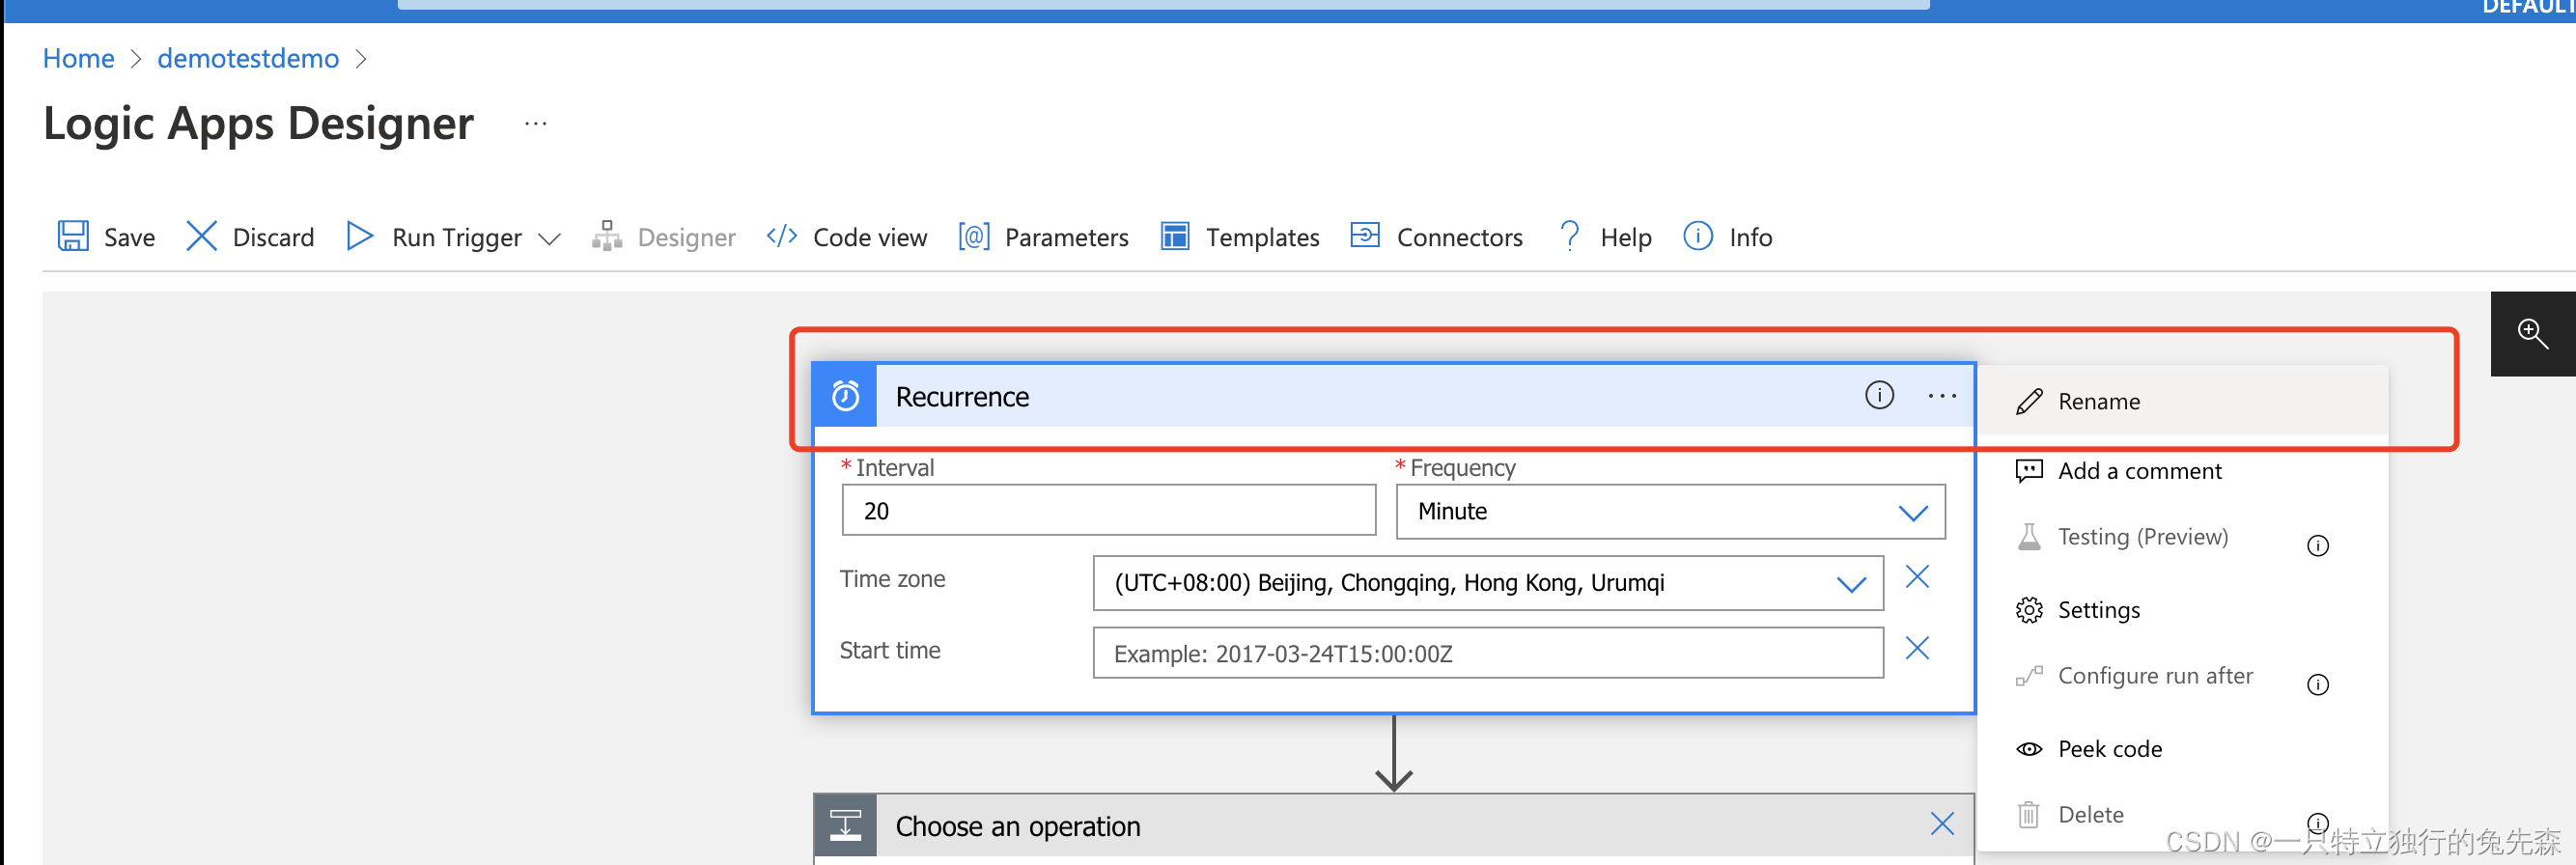Click the info icon beside Testing (Preview)
Viewport: 2576px width, 865px height.
click(2317, 545)
